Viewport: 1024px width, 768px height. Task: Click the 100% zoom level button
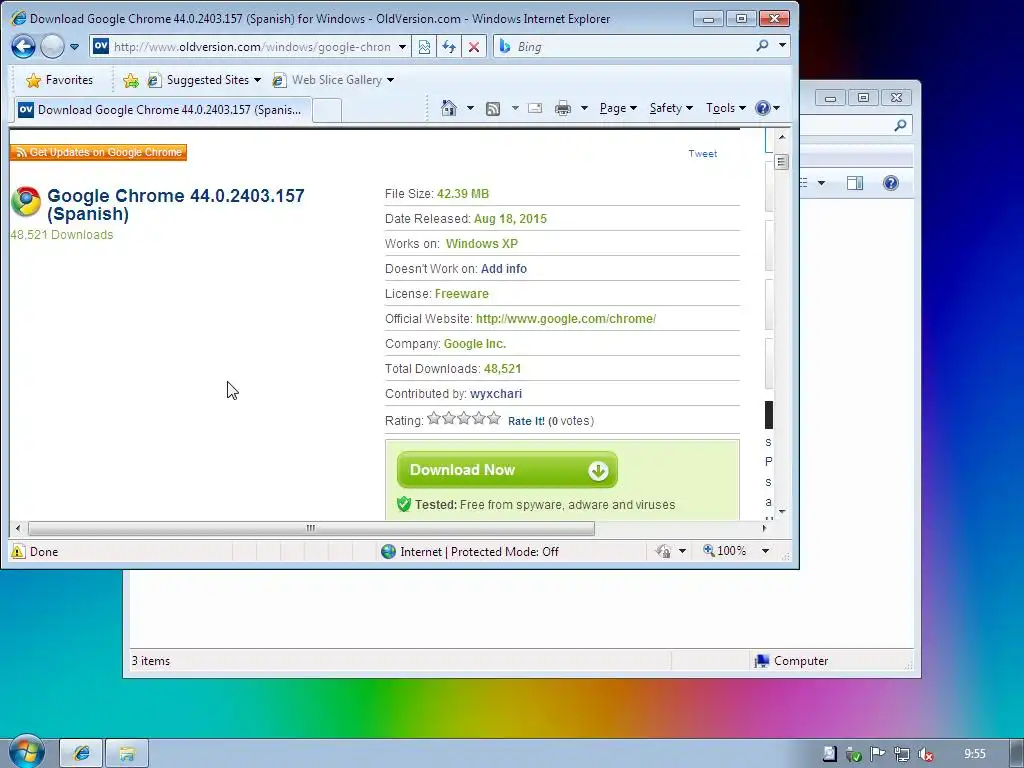pos(725,551)
